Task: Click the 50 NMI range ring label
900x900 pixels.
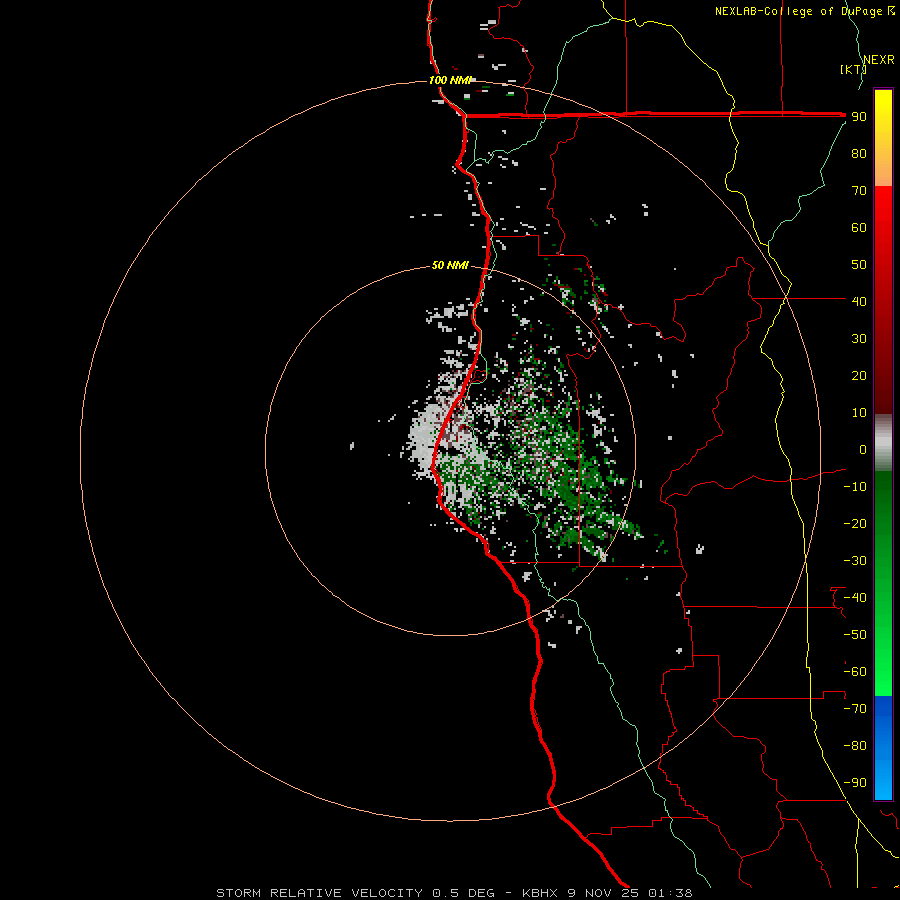Action: tap(450, 265)
